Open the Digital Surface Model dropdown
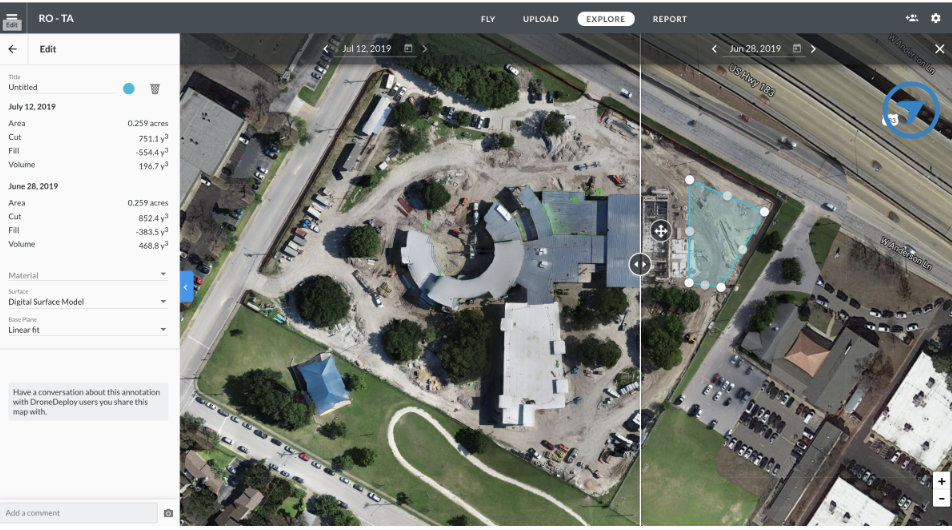 click(87, 302)
